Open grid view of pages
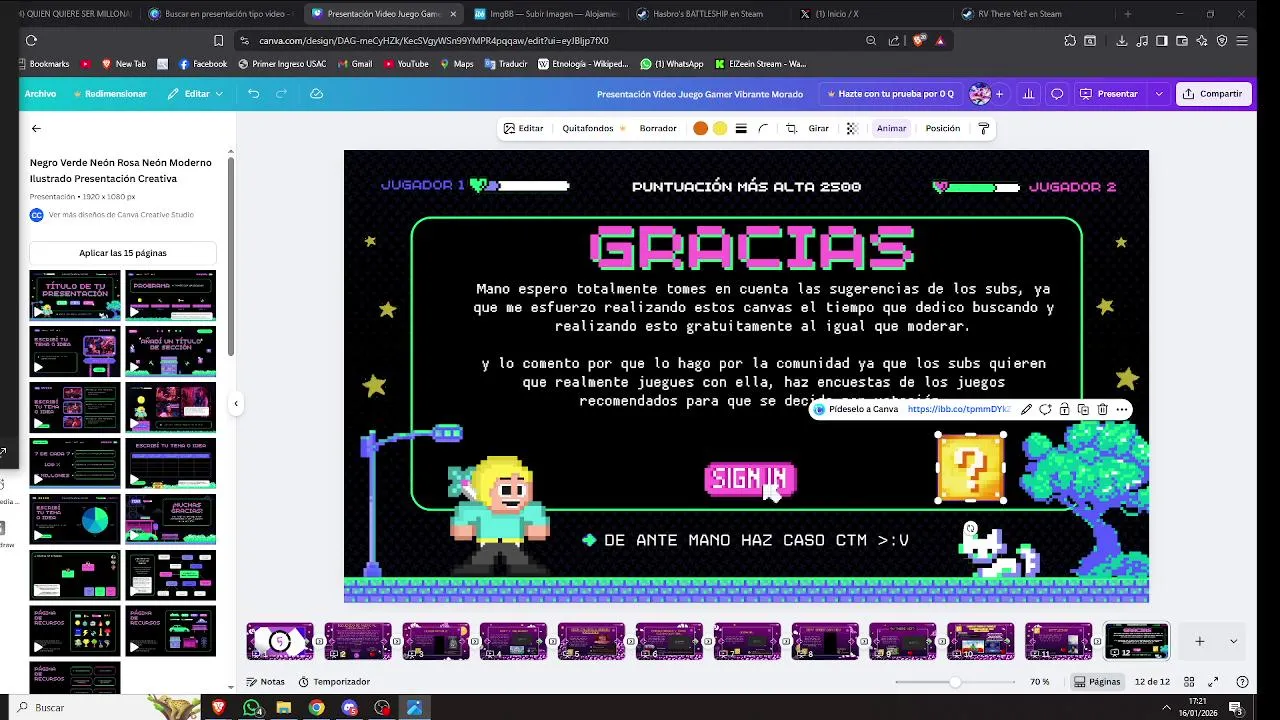1280x720 pixels. [x=1189, y=682]
